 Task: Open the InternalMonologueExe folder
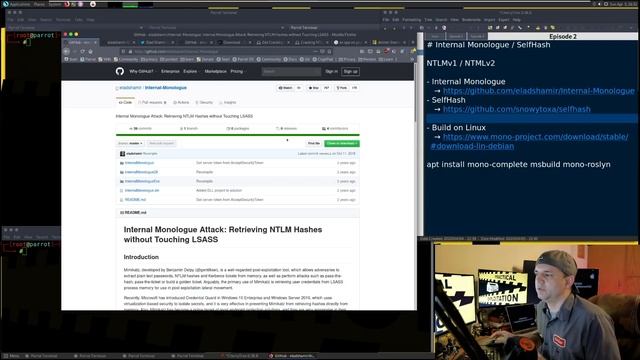(x=142, y=181)
